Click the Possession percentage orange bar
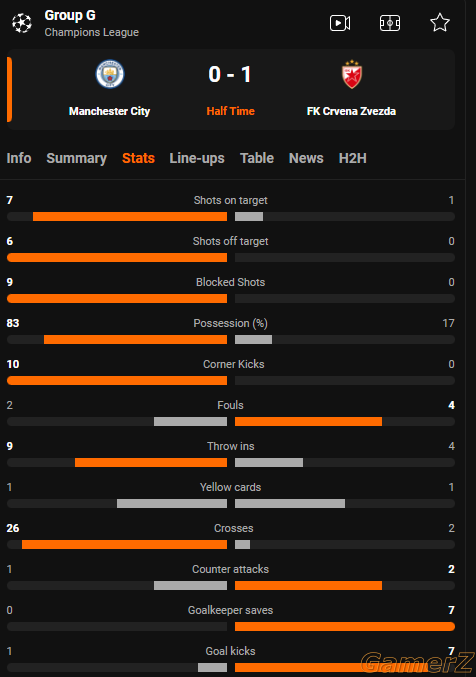 pyautogui.click(x=135, y=340)
